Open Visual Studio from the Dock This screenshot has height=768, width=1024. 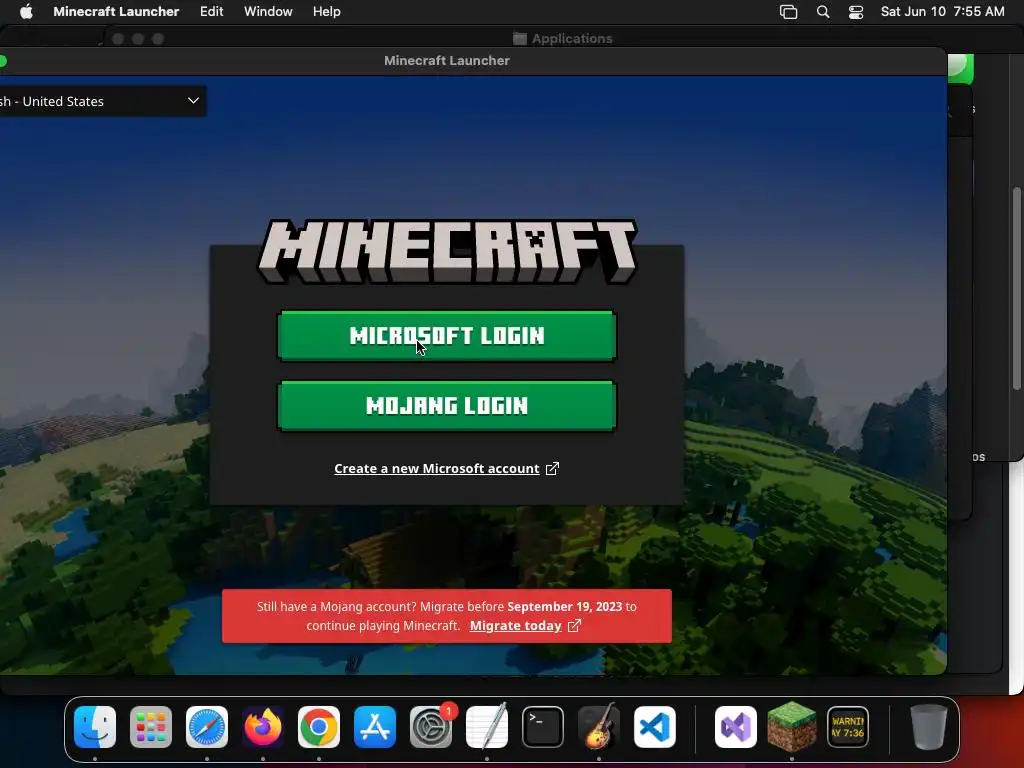(x=736, y=727)
